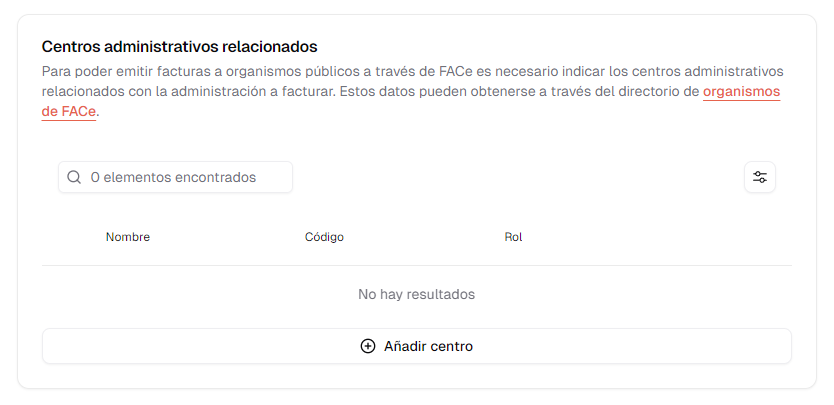Screen dimensions: 834x405
Task: Click the plus circle icon beside Añadir centro
Action: pyautogui.click(x=368, y=346)
